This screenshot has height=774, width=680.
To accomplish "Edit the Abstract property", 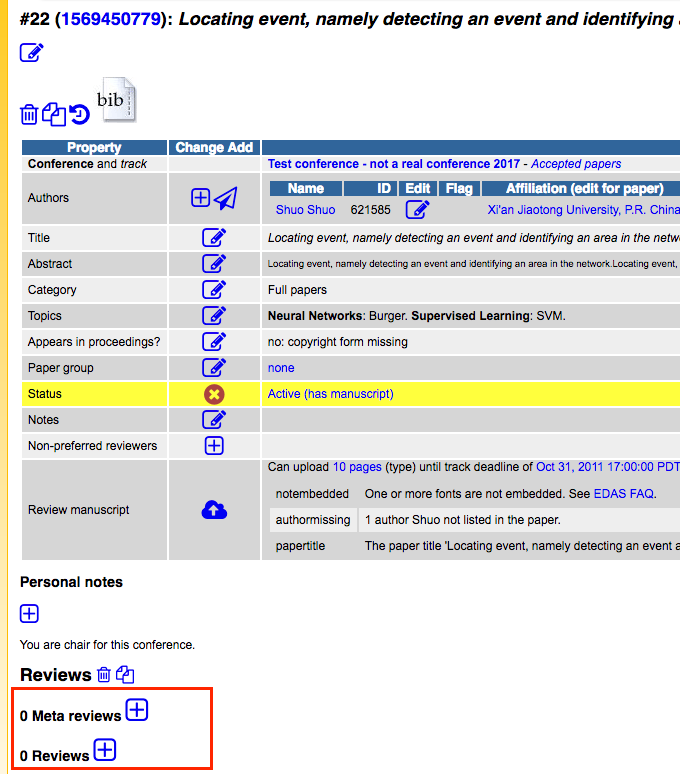I will [x=214, y=264].
